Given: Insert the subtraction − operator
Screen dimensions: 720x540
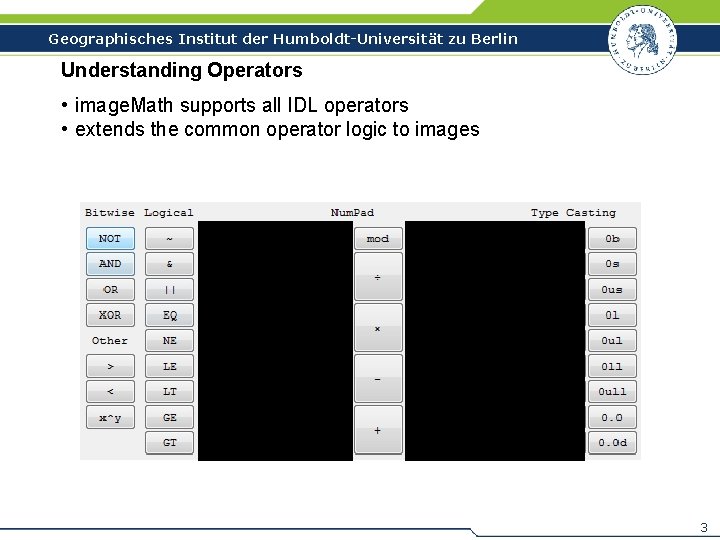Looking at the screenshot, I should pos(378,379).
